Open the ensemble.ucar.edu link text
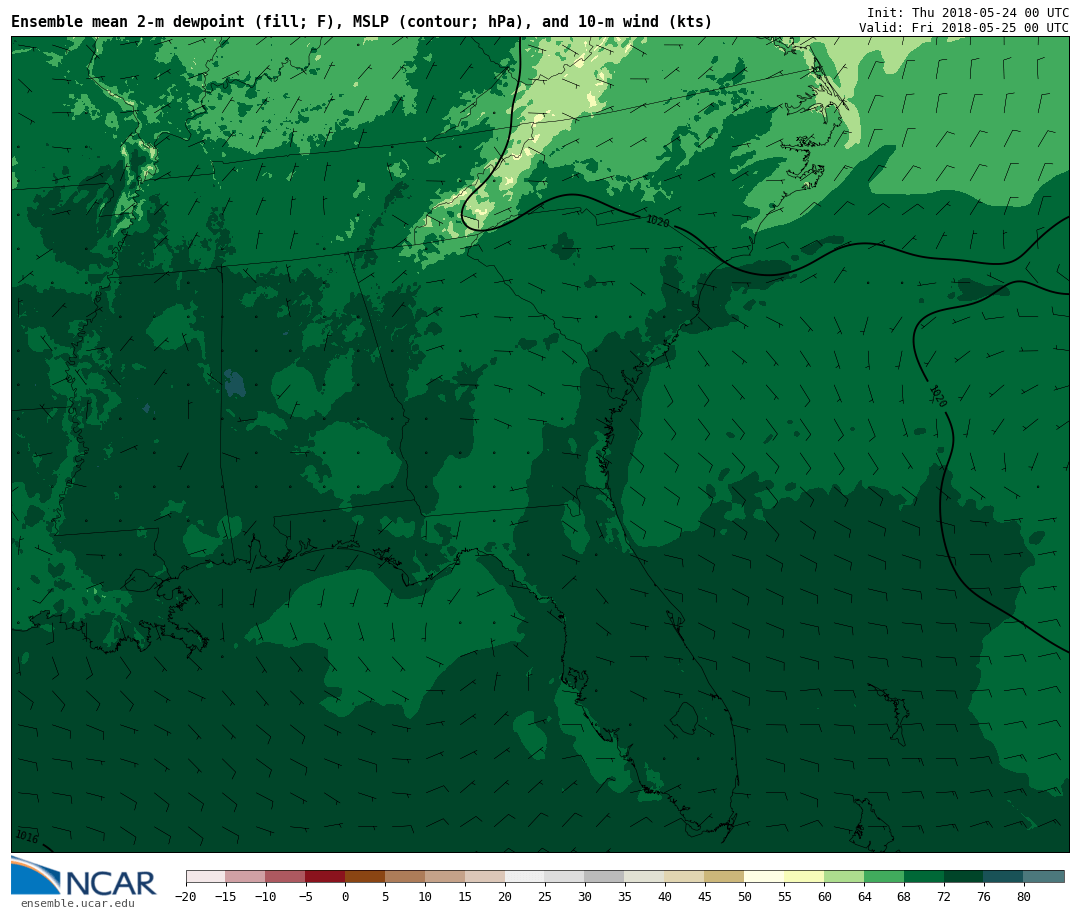The height and width of the screenshot is (915, 1080). coord(78,903)
